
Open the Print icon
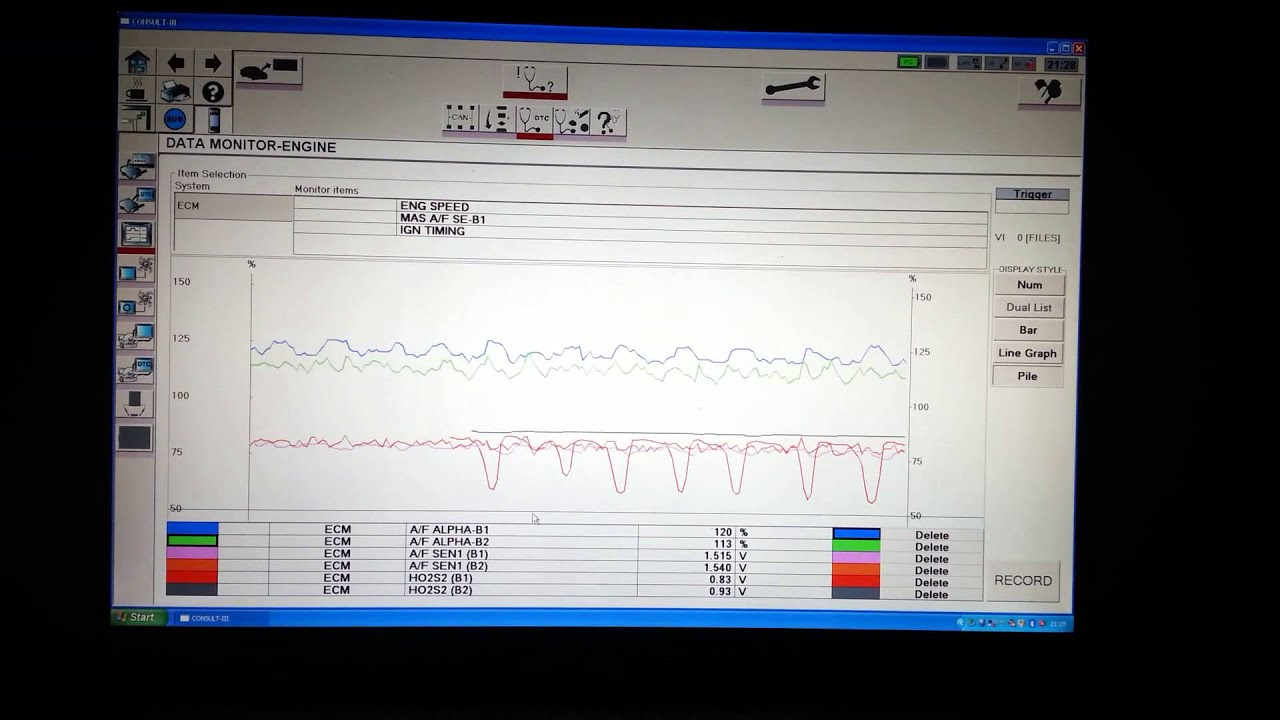click(176, 92)
